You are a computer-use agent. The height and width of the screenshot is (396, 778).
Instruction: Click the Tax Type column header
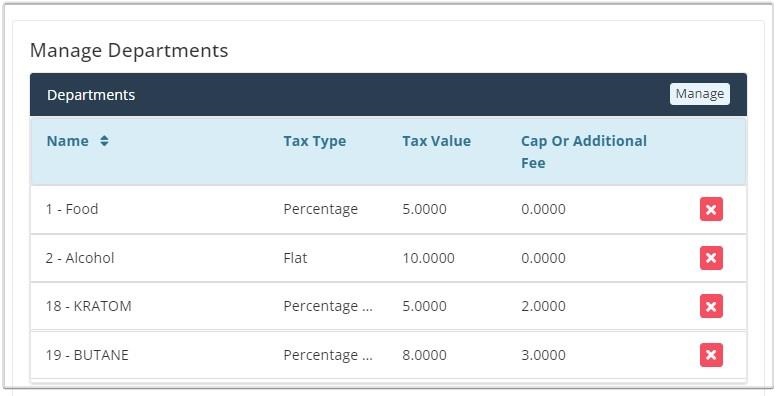(x=315, y=141)
